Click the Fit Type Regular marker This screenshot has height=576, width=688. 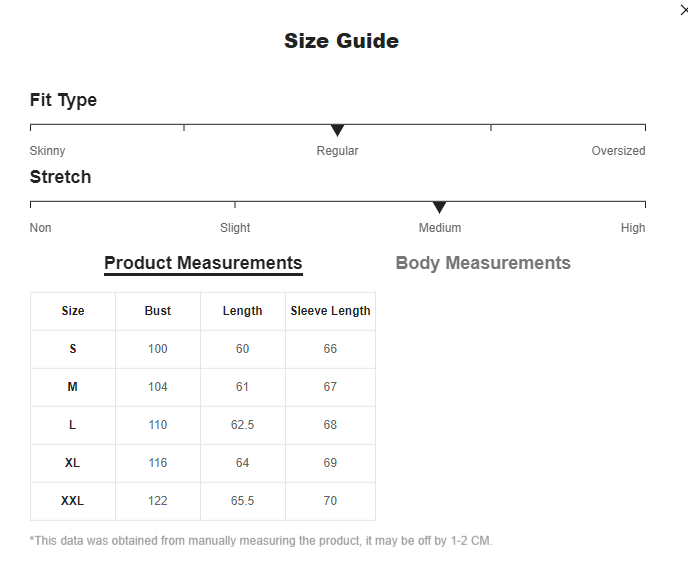[x=337, y=130]
